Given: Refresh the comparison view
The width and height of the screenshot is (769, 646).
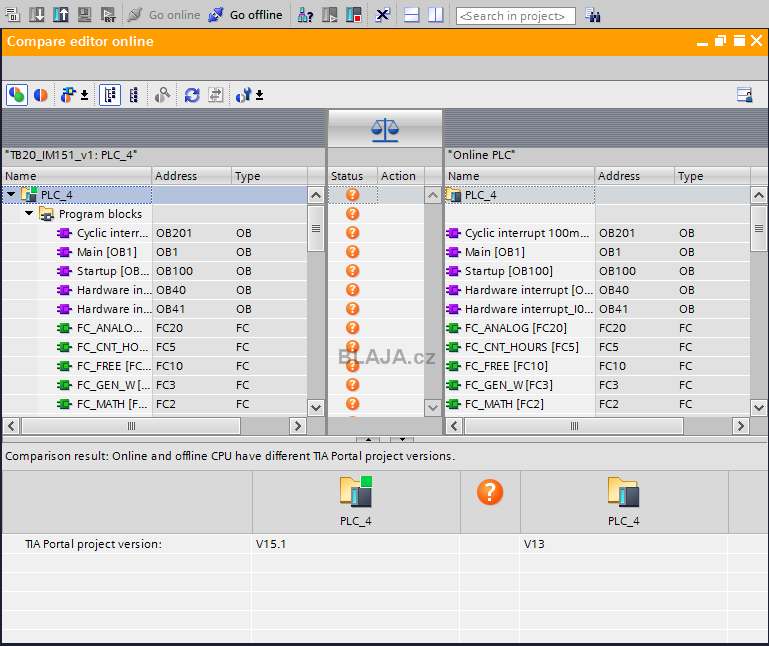Looking at the screenshot, I should 192,95.
